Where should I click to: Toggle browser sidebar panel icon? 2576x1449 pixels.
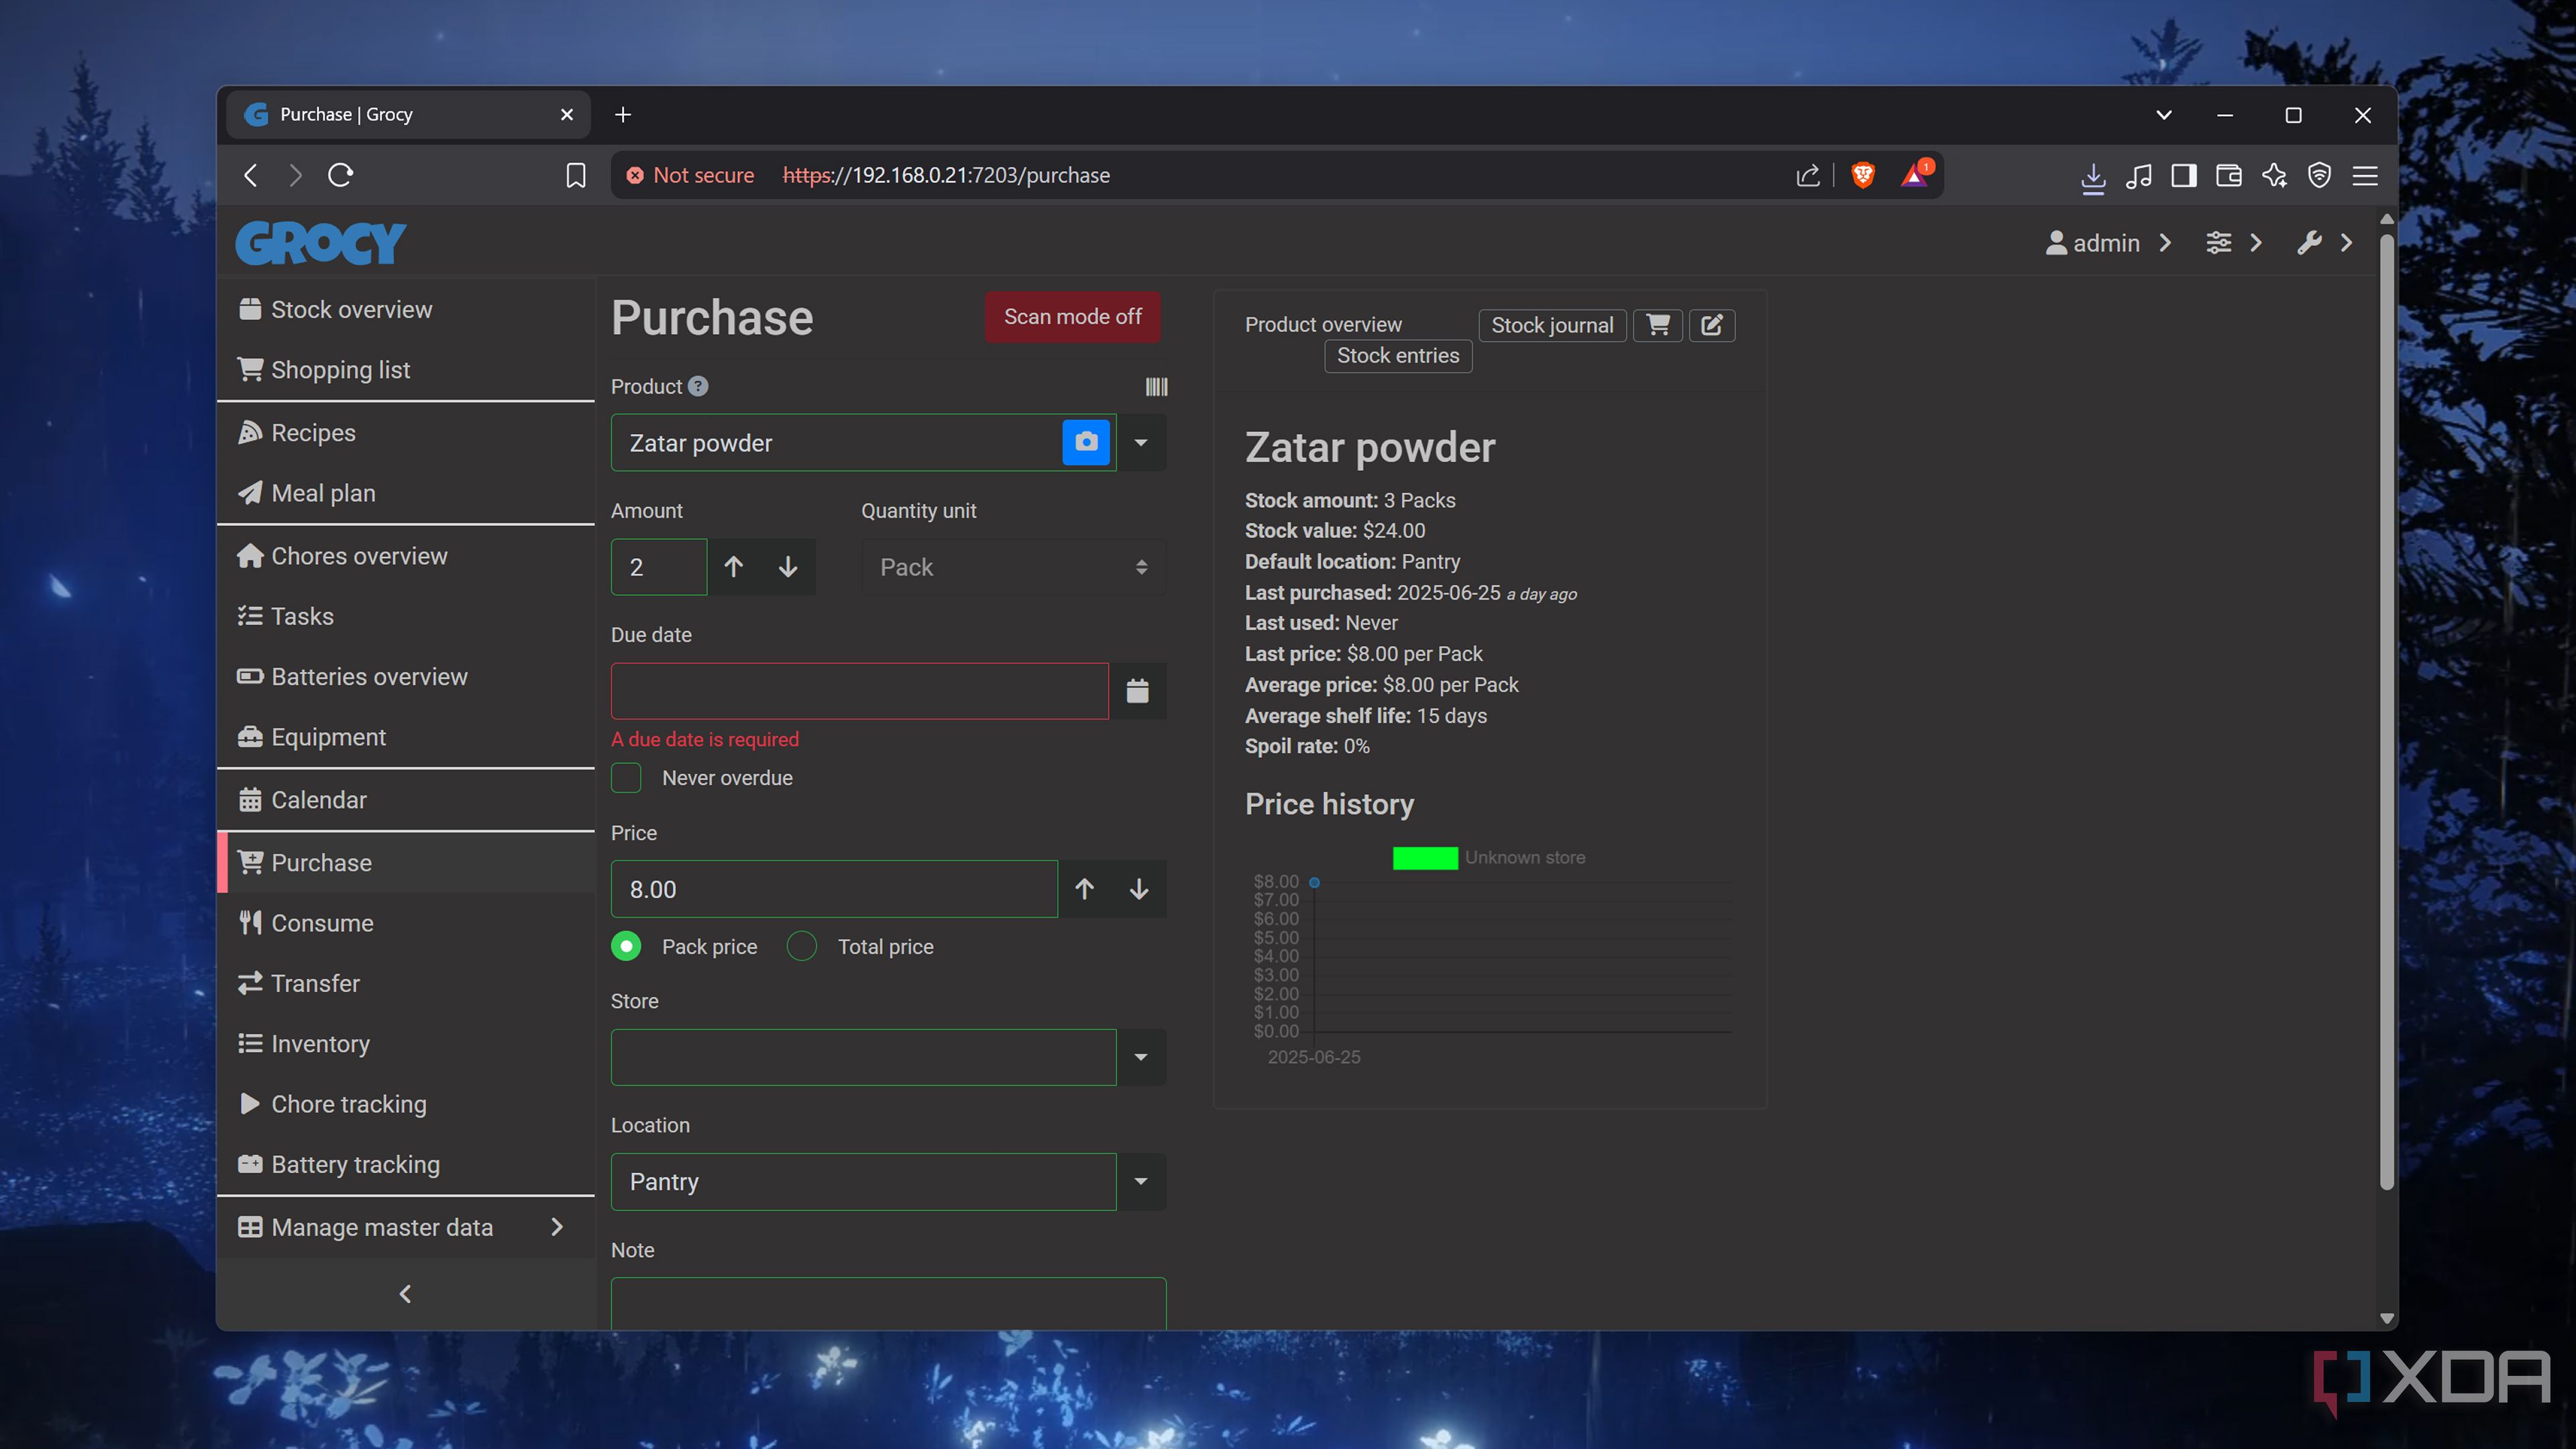coord(2183,176)
